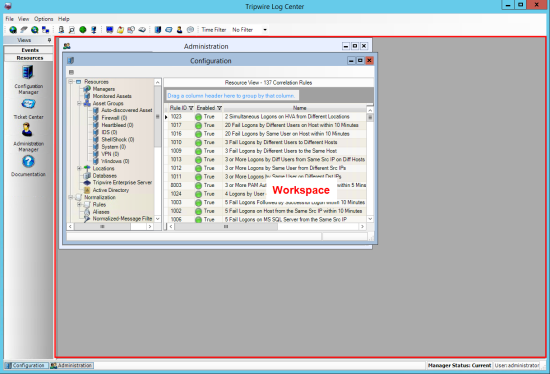The height and width of the screenshot is (374, 550).
Task: Click the blue ticket toolbar icon
Action: coord(169,30)
